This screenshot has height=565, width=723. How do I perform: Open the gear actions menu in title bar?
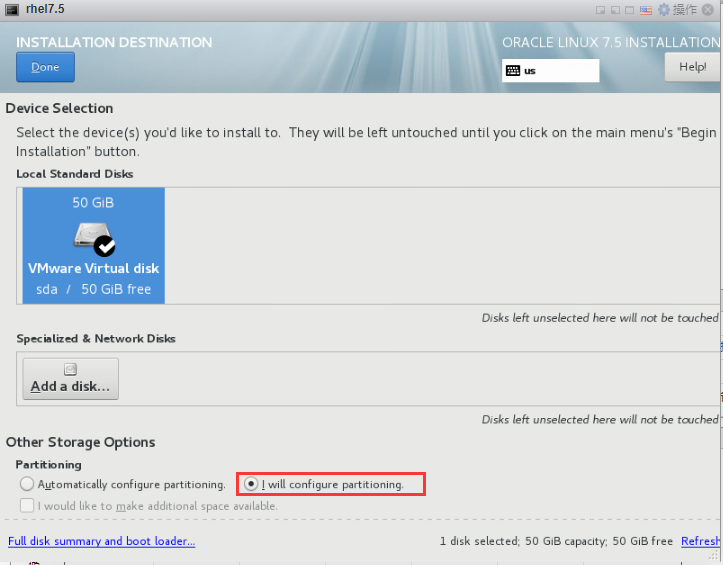pyautogui.click(x=664, y=10)
